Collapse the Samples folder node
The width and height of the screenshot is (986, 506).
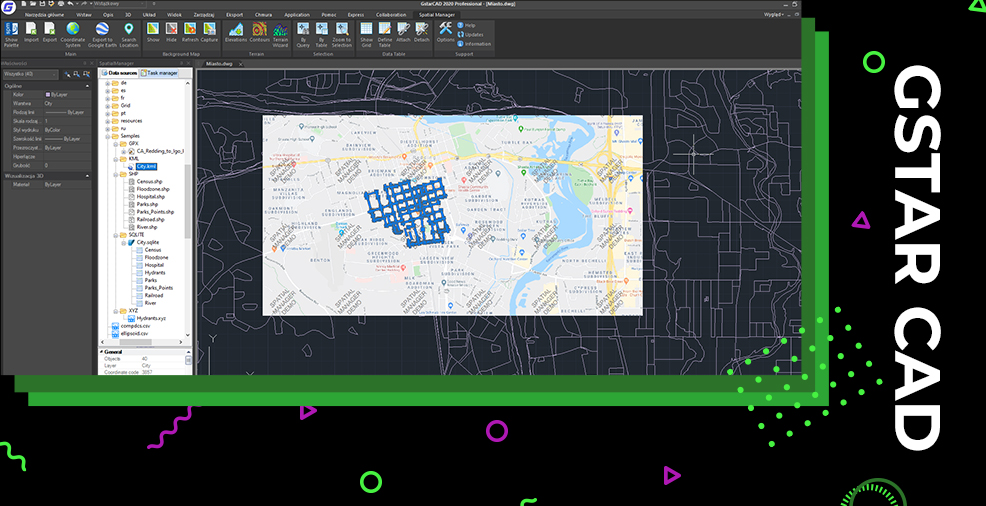[108, 136]
